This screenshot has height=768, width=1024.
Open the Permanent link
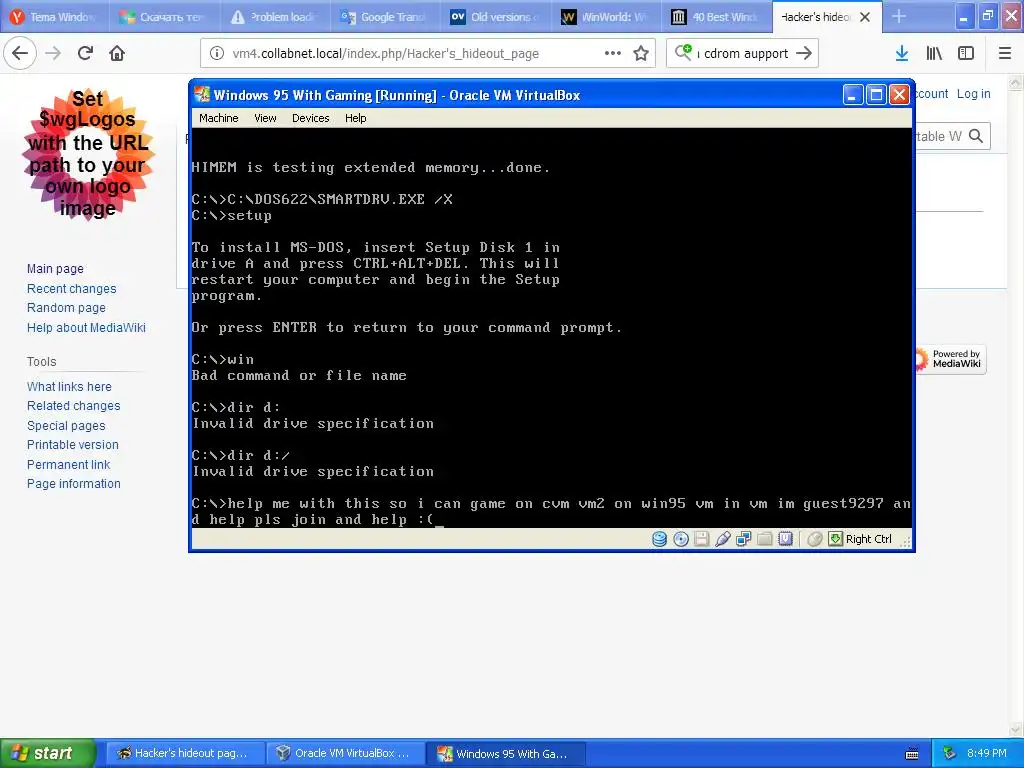(69, 465)
